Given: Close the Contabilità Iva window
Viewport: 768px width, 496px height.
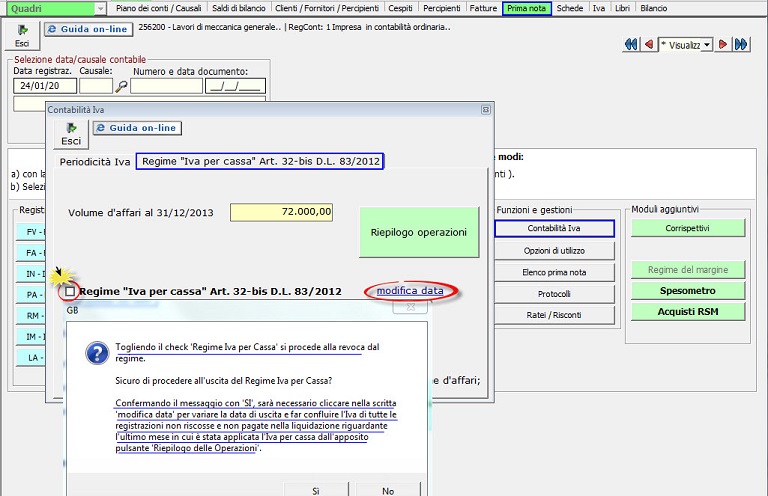Looking at the screenshot, I should 485,110.
